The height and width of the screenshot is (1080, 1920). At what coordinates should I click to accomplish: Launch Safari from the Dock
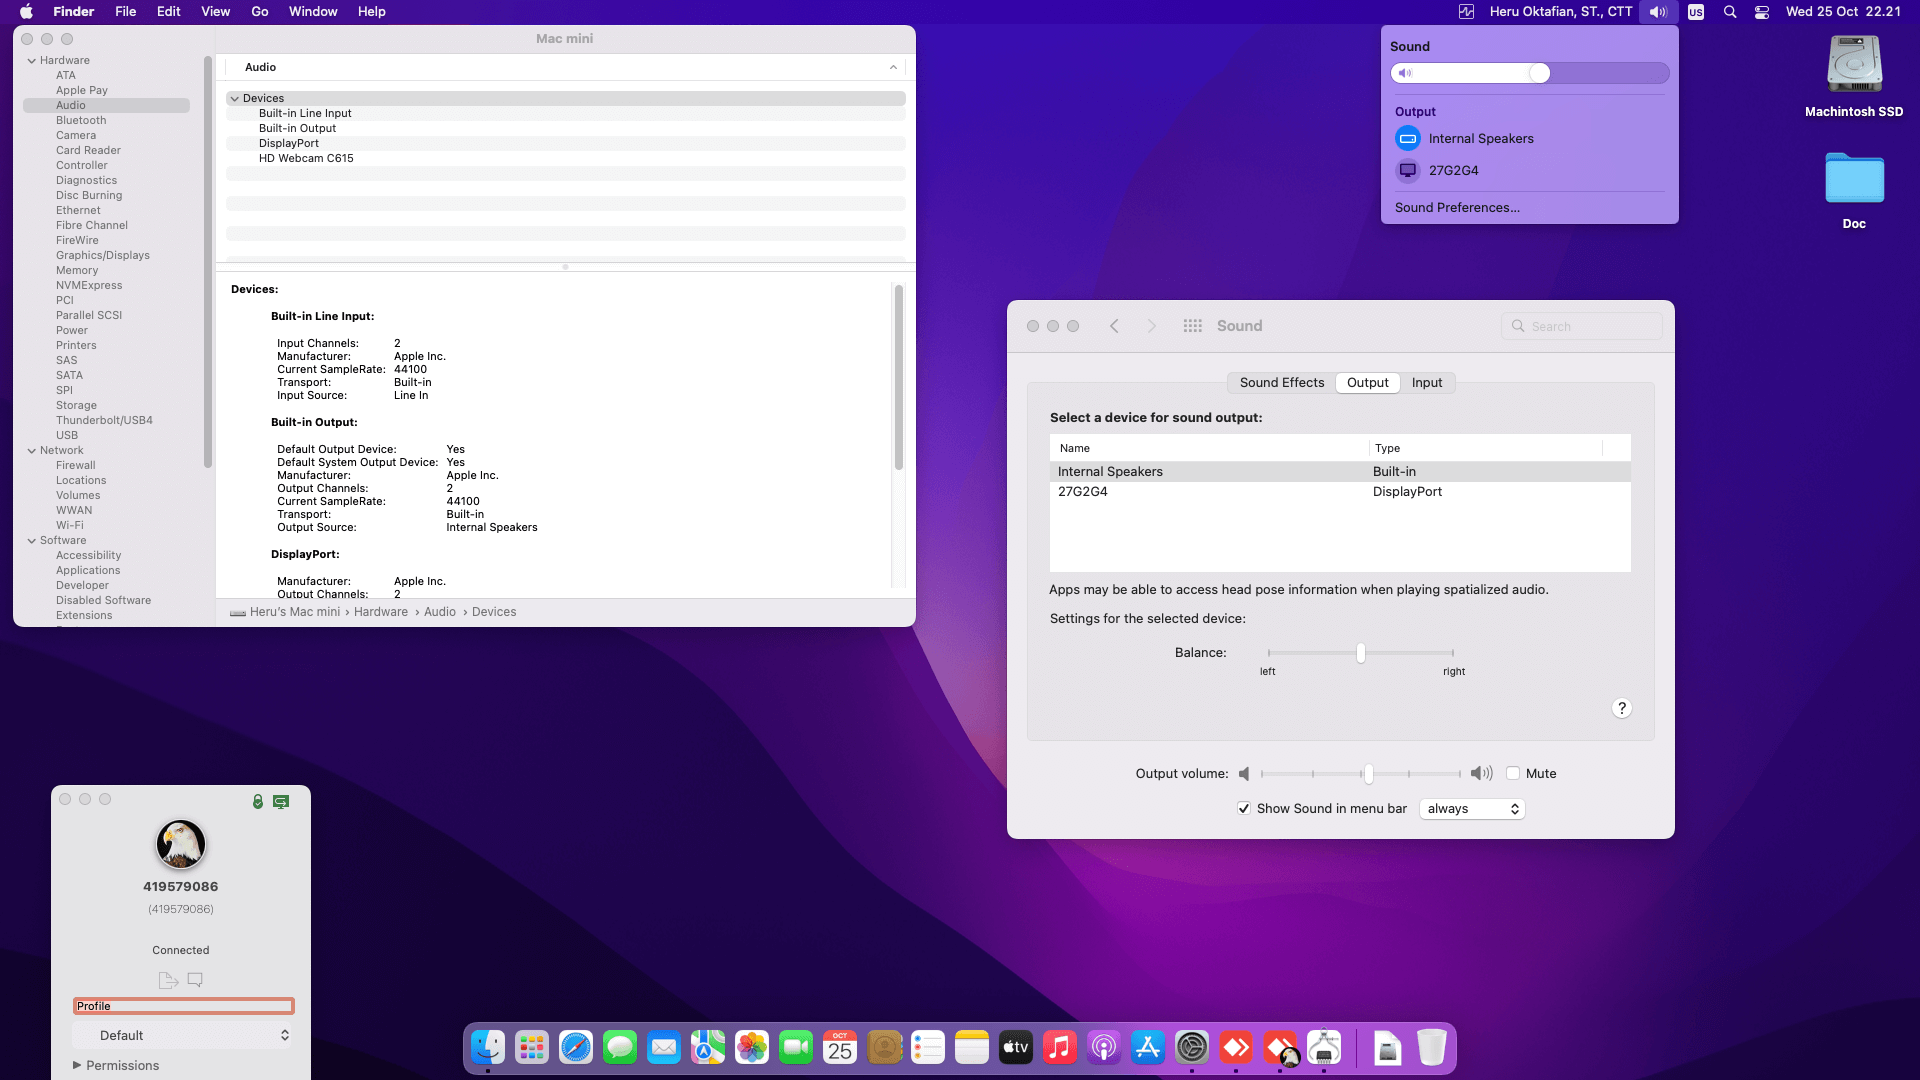pyautogui.click(x=576, y=1047)
